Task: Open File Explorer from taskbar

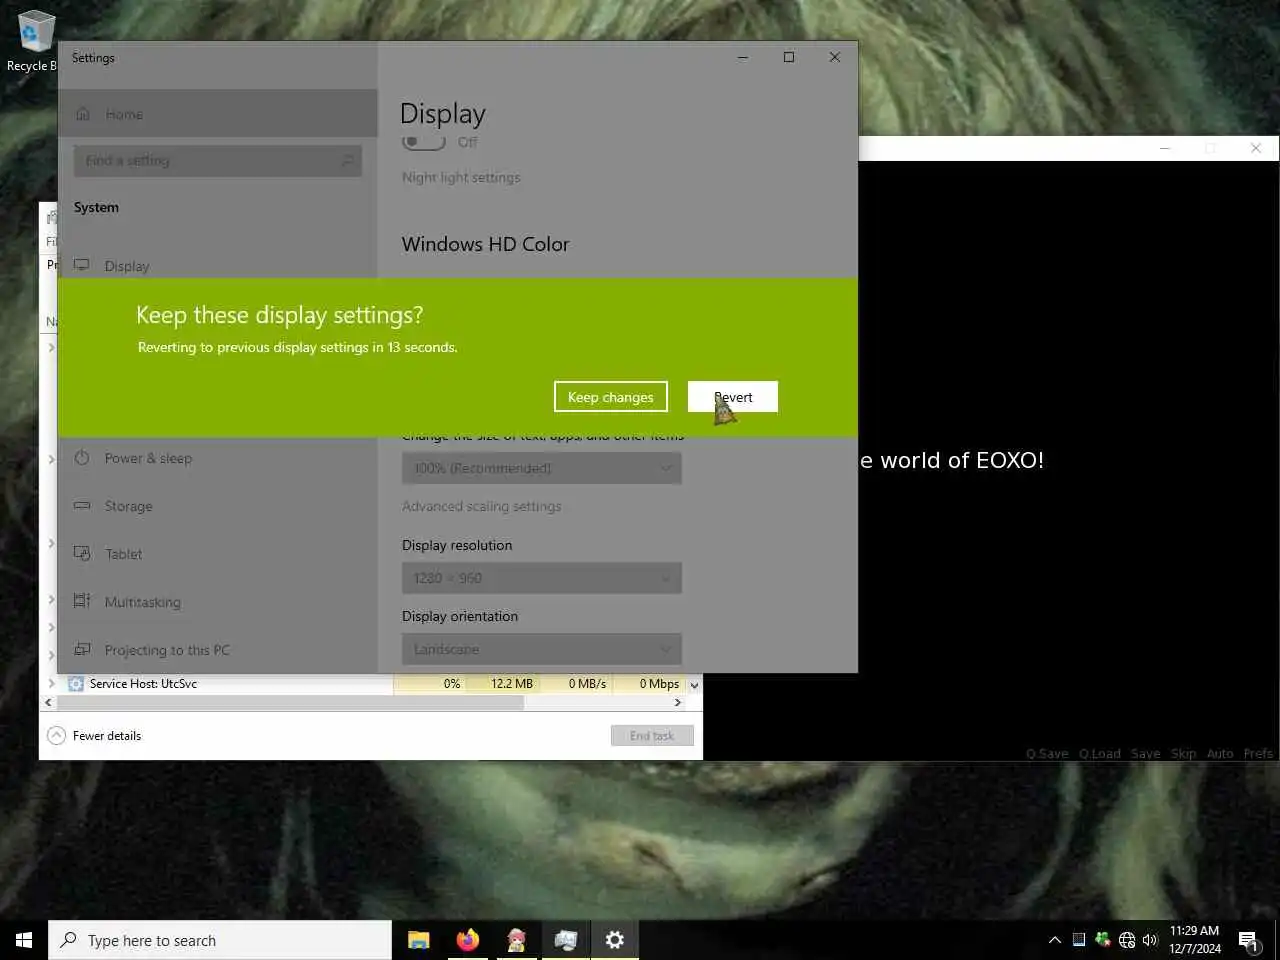Action: pos(419,940)
